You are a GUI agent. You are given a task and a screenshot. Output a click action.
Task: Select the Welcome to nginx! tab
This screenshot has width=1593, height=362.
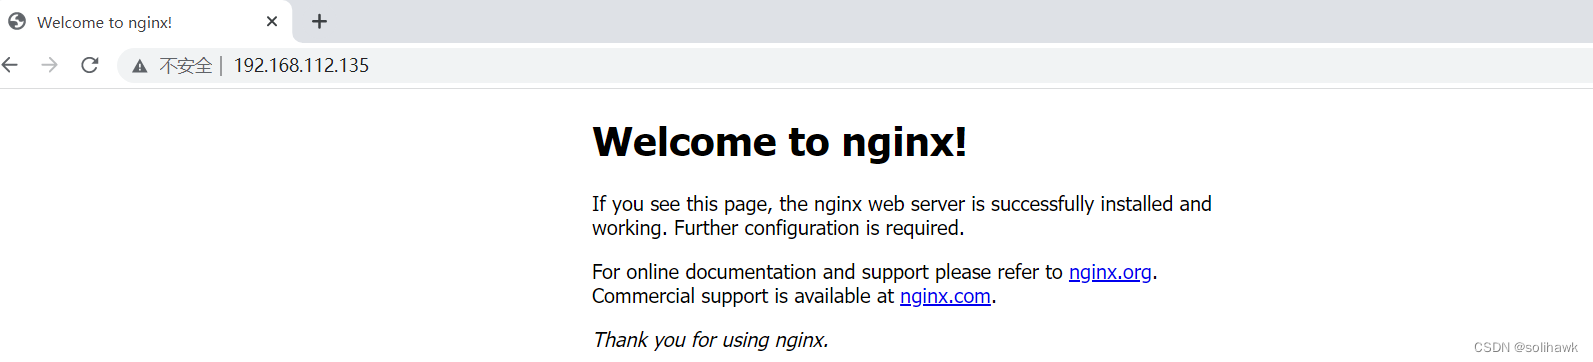[145, 21]
